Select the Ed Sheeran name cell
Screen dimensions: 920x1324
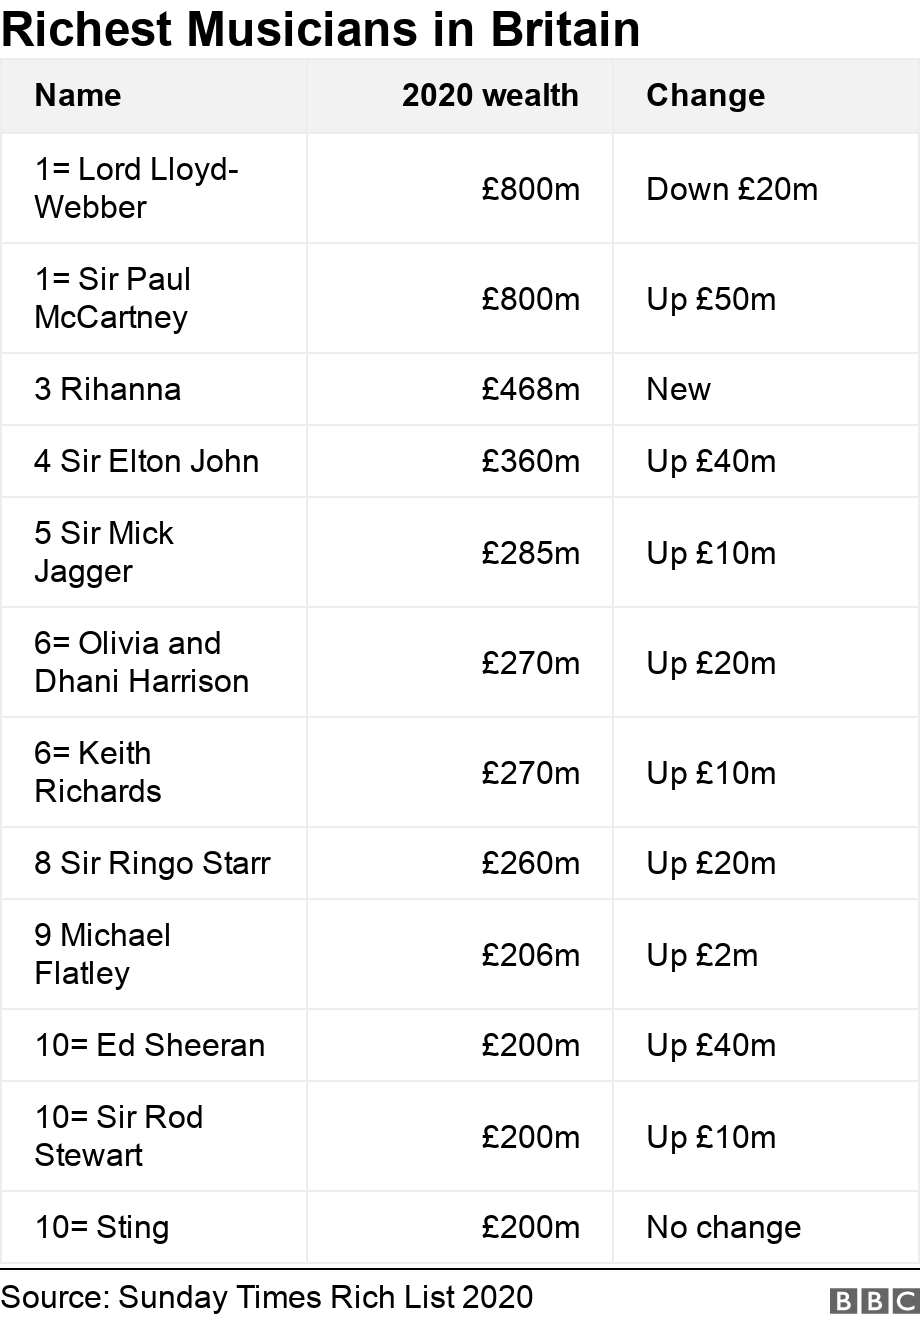coord(150,1045)
